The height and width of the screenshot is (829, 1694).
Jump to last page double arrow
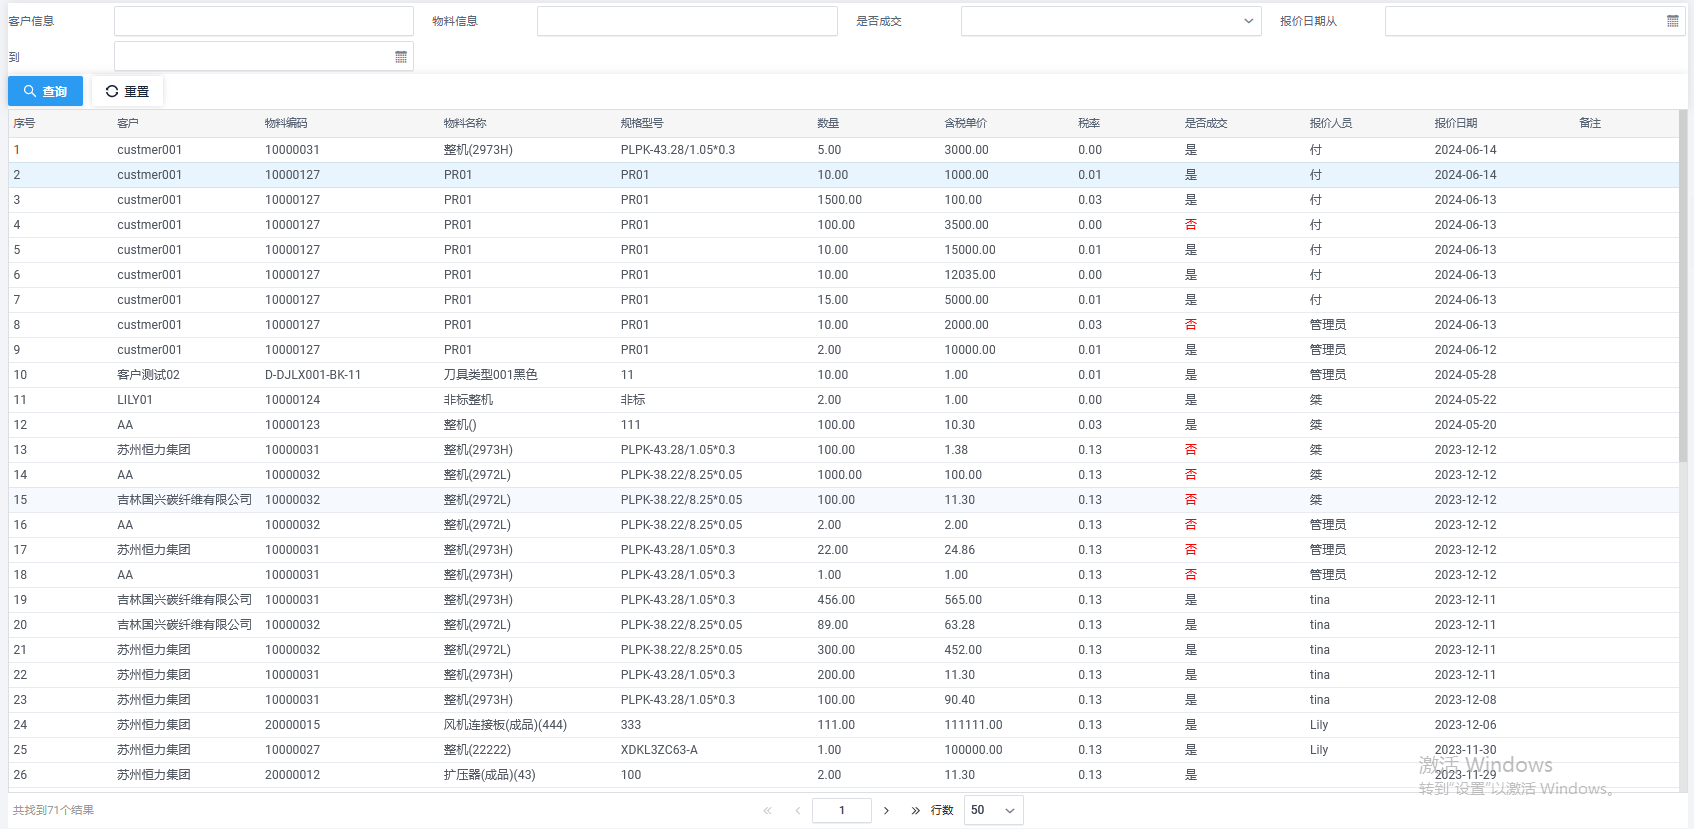pyautogui.click(x=915, y=810)
